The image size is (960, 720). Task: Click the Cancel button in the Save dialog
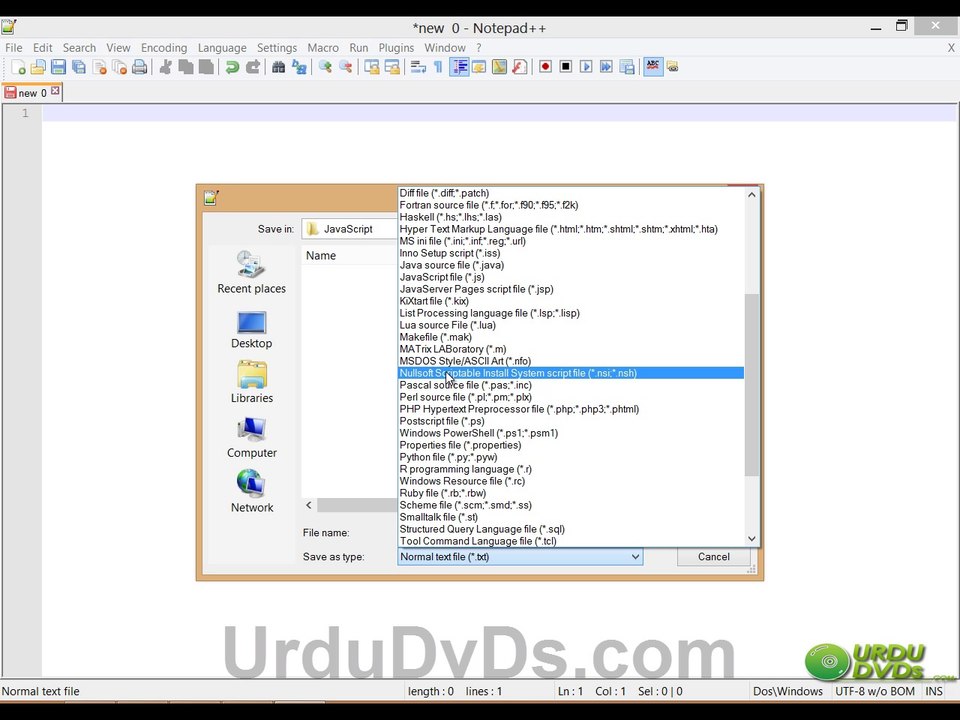tap(713, 557)
